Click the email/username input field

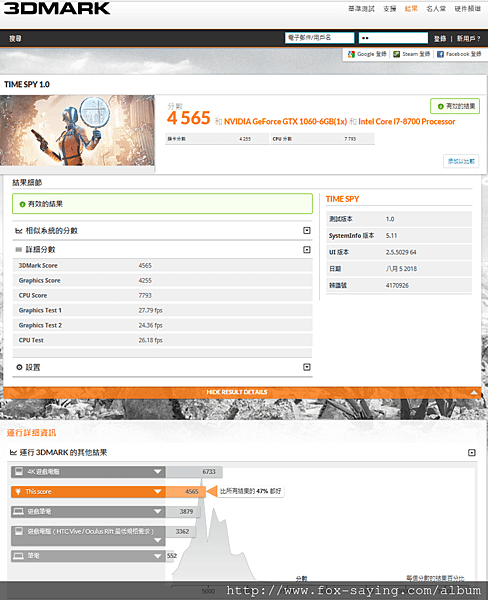(320, 38)
